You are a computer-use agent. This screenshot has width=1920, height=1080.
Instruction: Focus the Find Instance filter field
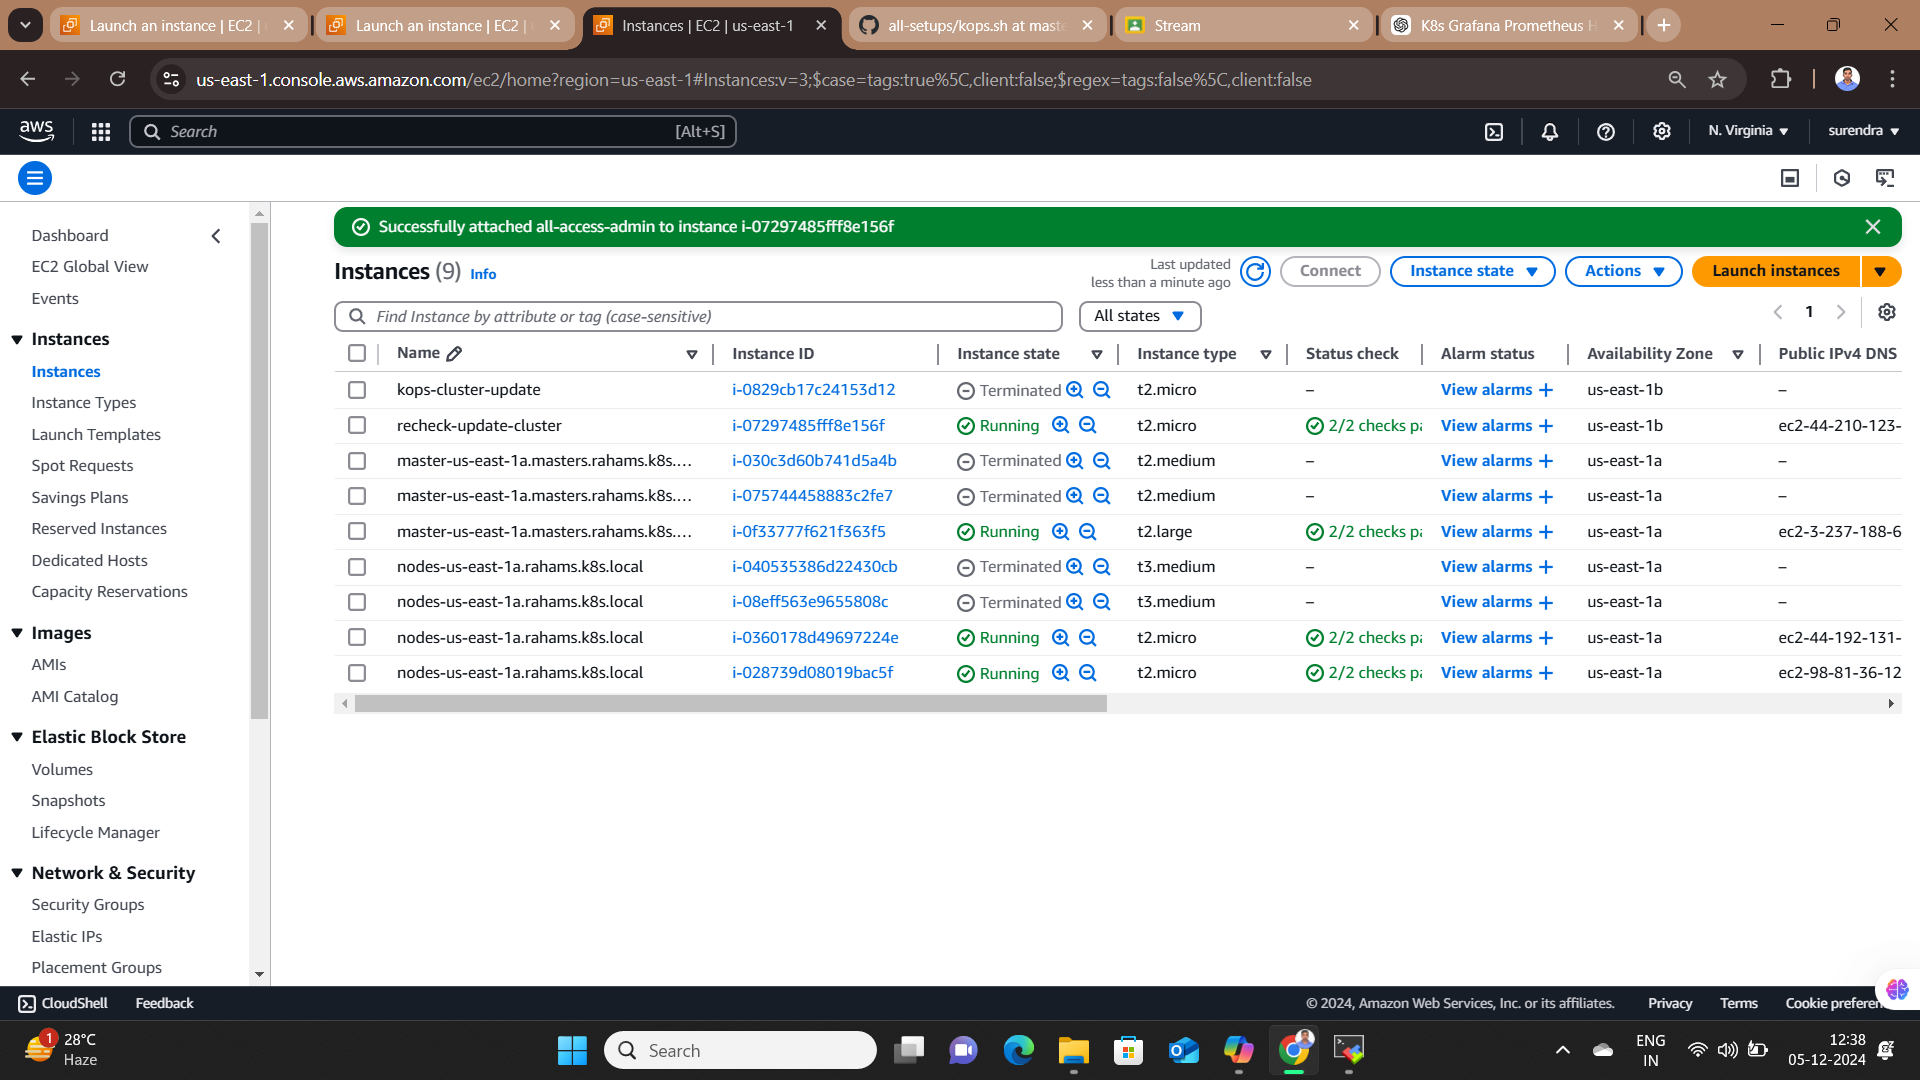click(698, 316)
